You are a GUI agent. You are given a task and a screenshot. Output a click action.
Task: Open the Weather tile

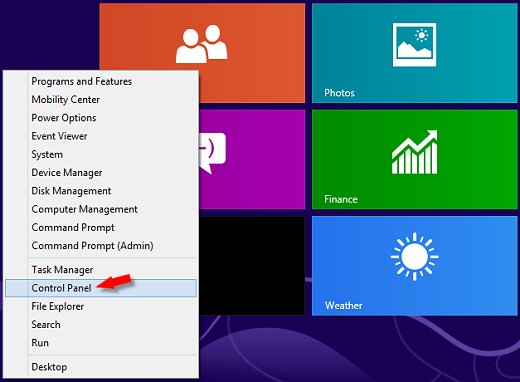tap(414, 266)
